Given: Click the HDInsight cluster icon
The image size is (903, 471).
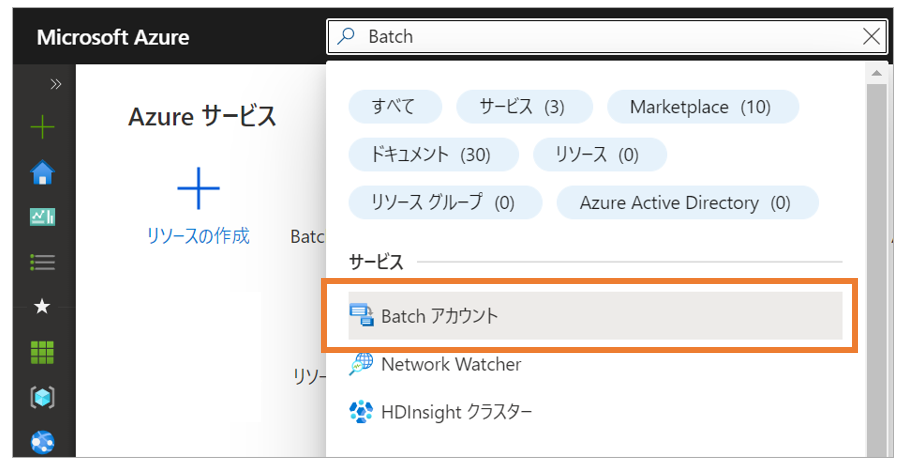Looking at the screenshot, I should pos(361,412).
